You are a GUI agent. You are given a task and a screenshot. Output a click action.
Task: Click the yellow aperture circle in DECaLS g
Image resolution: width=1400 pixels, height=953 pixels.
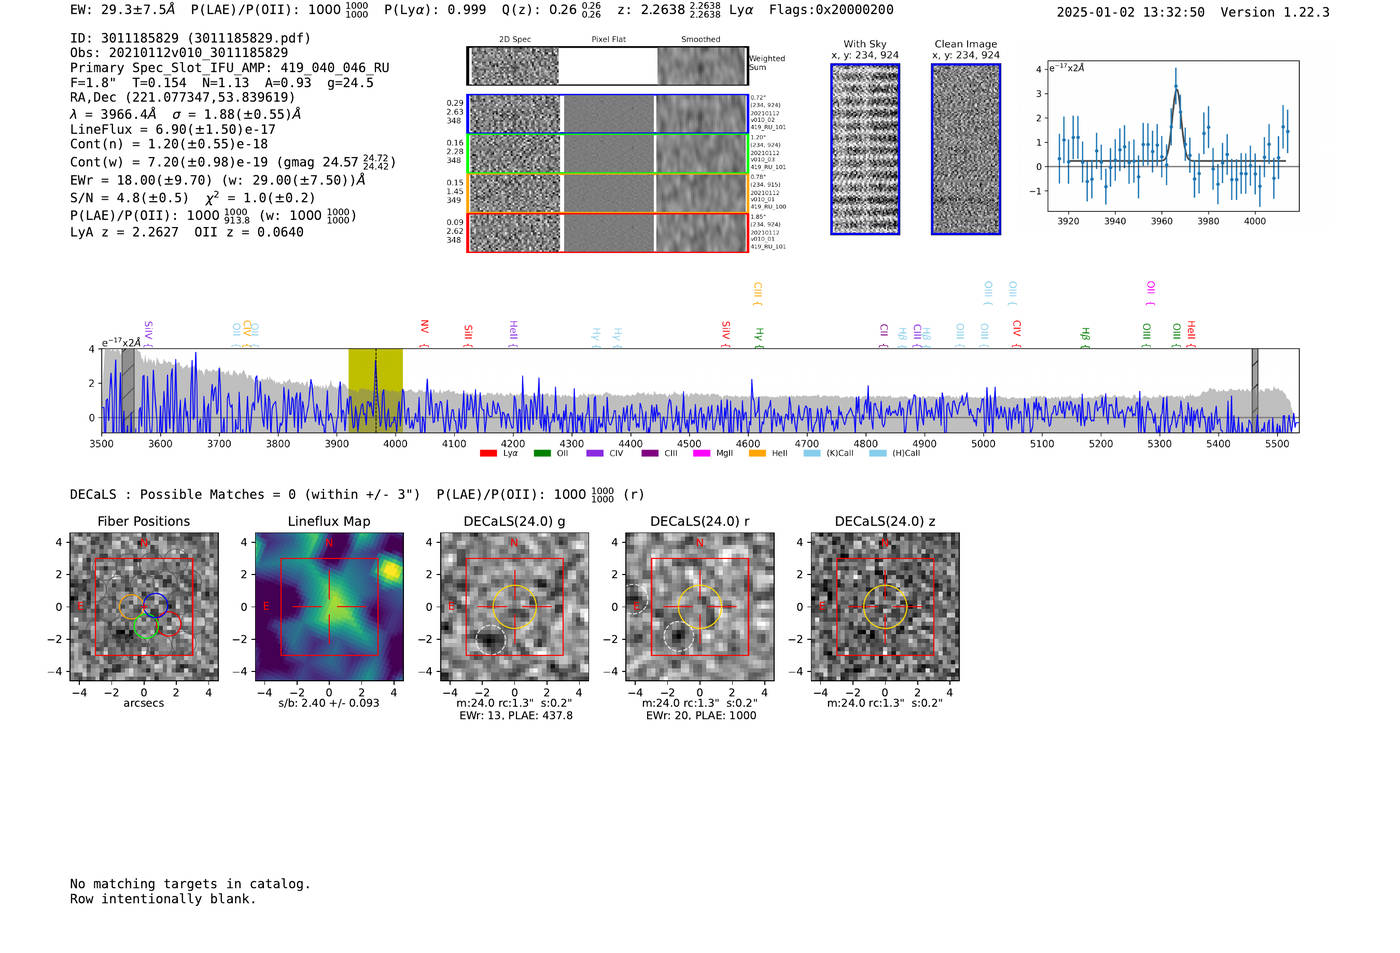tap(514, 606)
